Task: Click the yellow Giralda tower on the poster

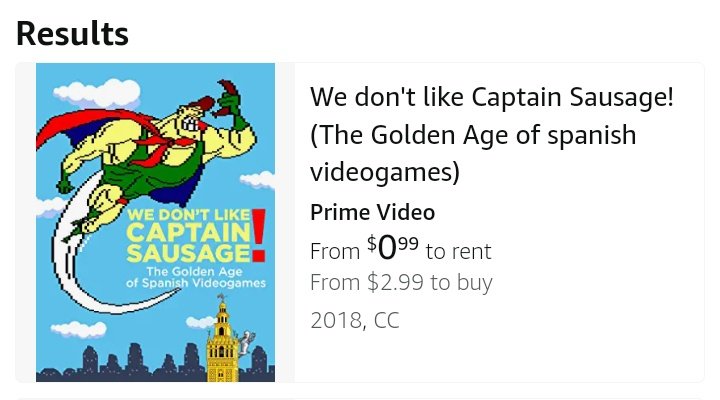Action: [x=223, y=340]
